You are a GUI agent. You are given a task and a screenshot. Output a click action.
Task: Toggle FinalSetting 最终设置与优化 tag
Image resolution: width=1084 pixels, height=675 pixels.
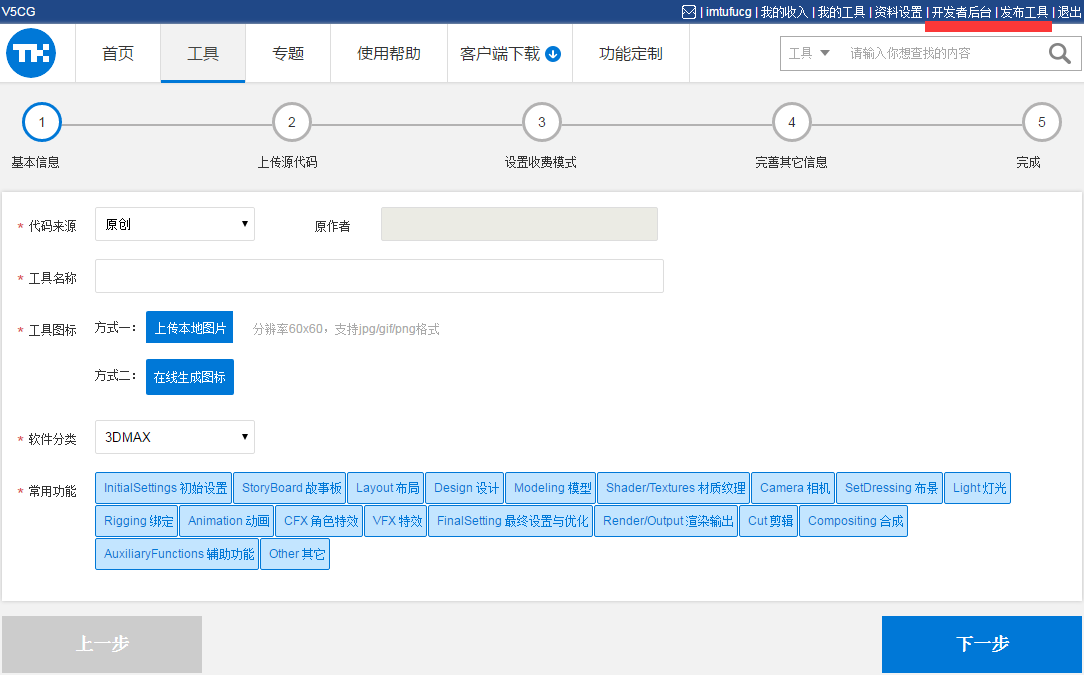(512, 521)
